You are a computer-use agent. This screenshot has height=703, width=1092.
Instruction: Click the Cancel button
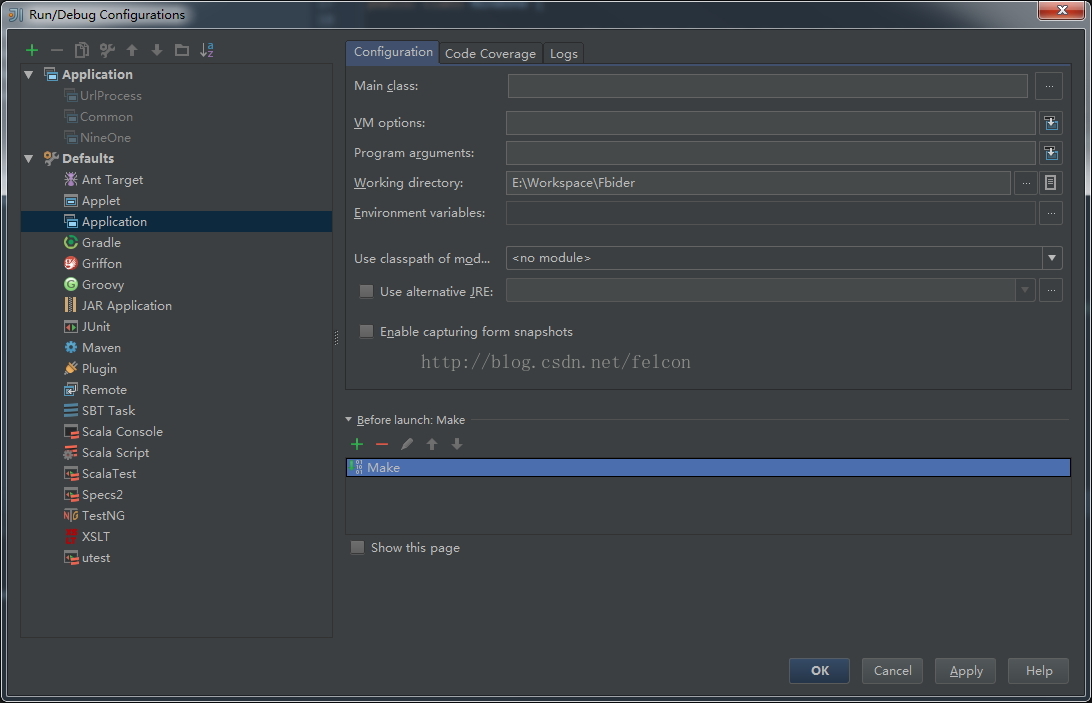point(892,670)
